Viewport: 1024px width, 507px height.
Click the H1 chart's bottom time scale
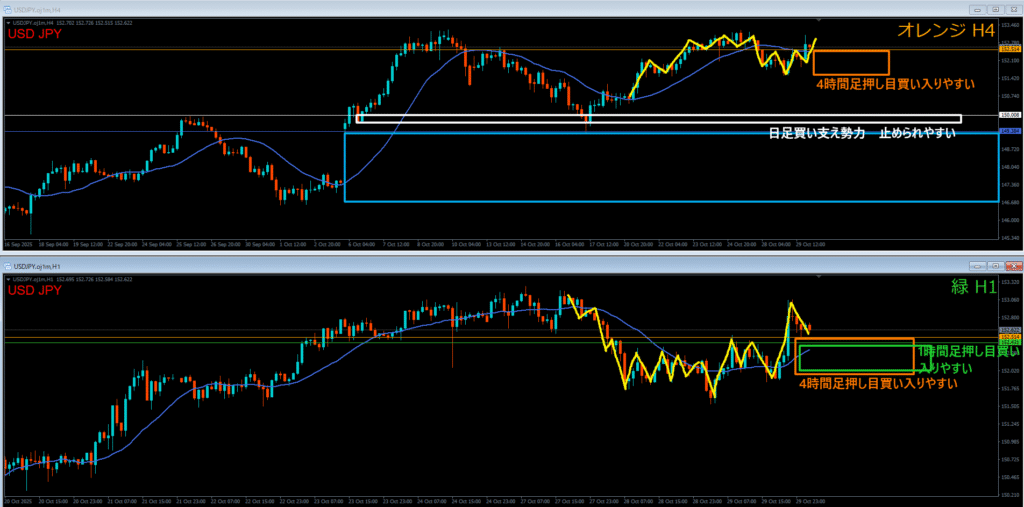(x=500, y=500)
